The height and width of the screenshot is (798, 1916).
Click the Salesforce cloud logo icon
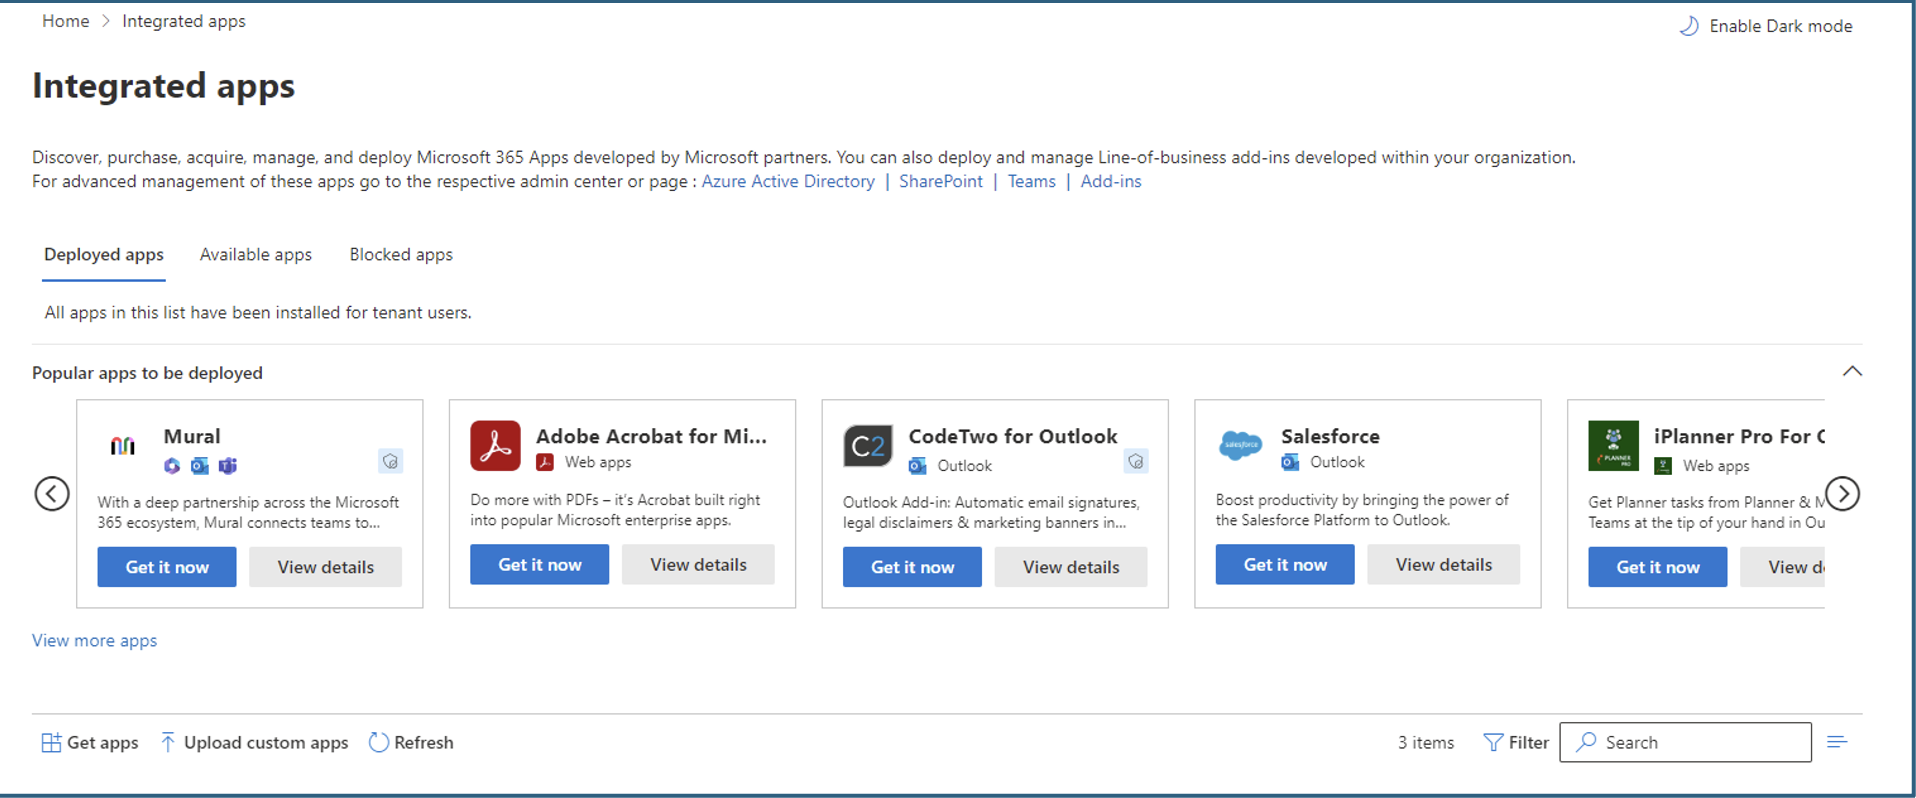1240,445
